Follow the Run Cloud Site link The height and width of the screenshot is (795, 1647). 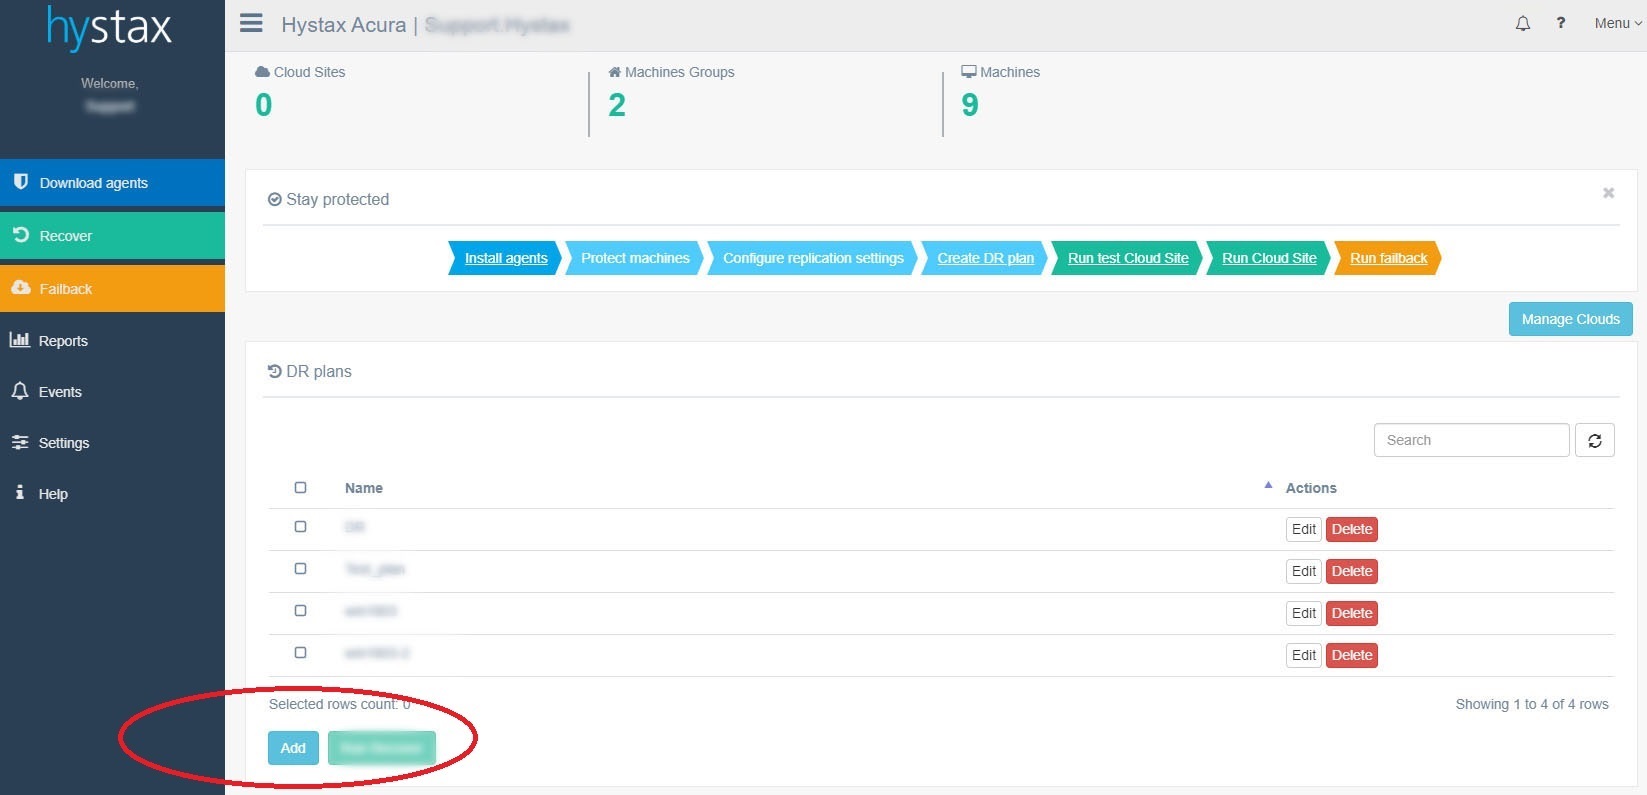(x=1269, y=258)
